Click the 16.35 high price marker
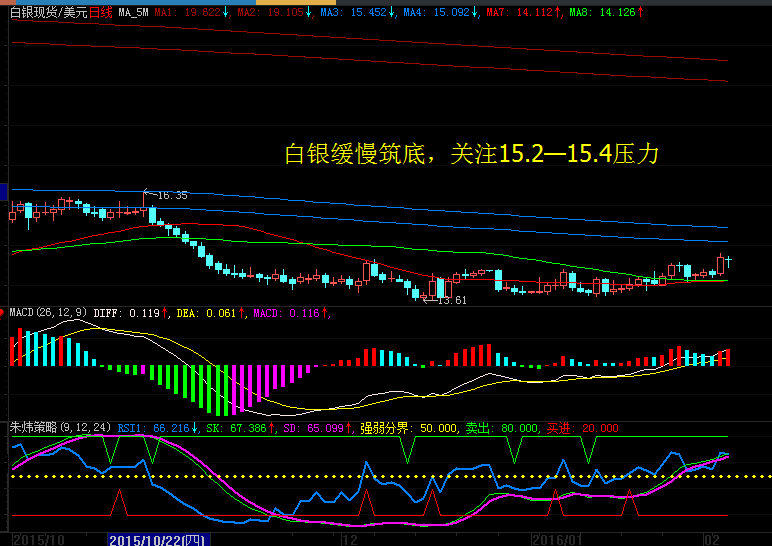The image size is (772, 546). 170,195
